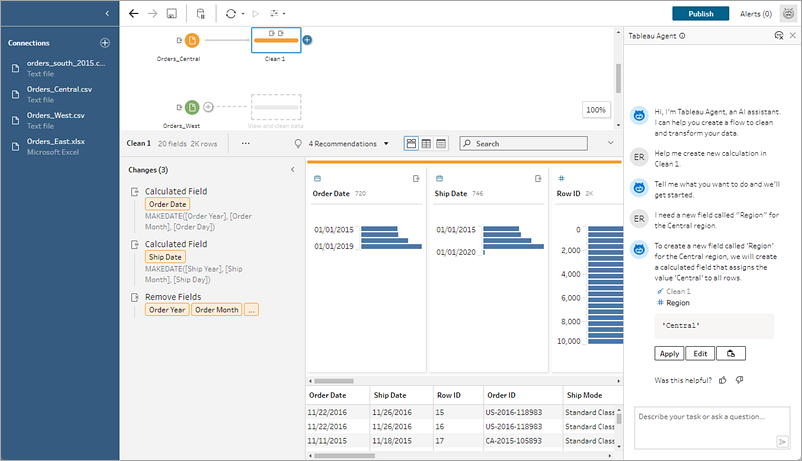The width and height of the screenshot is (802, 461).
Task: Switch to list view
Action: [x=441, y=143]
